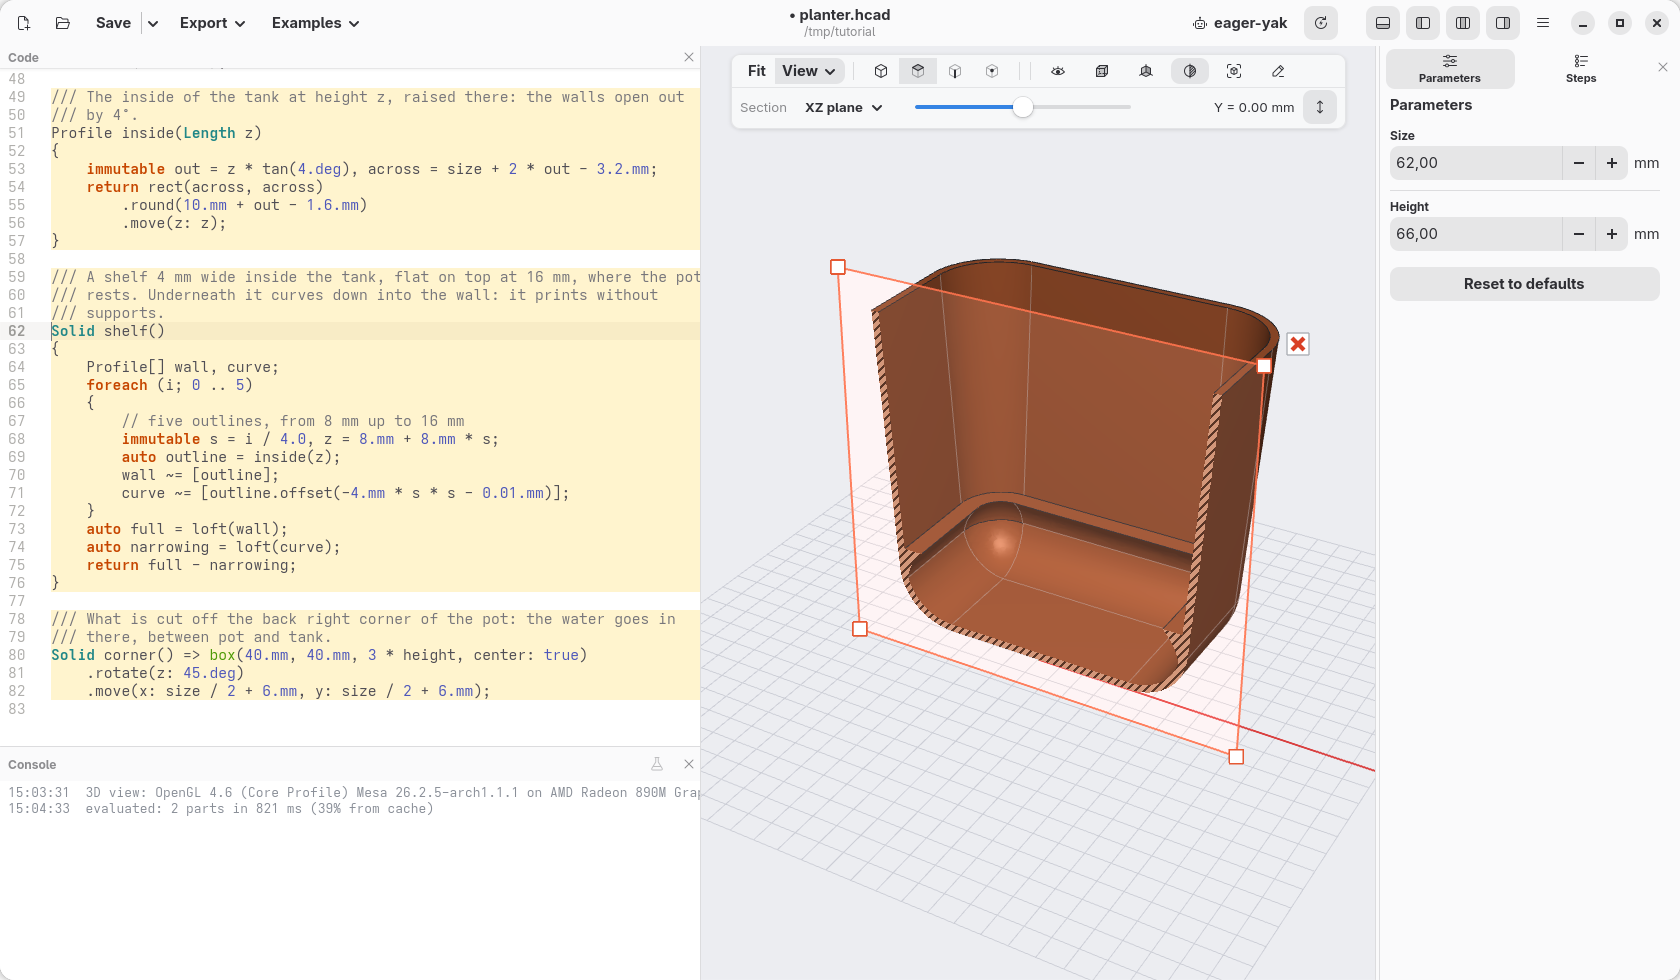Select the corner-face cube view icon

point(992,71)
